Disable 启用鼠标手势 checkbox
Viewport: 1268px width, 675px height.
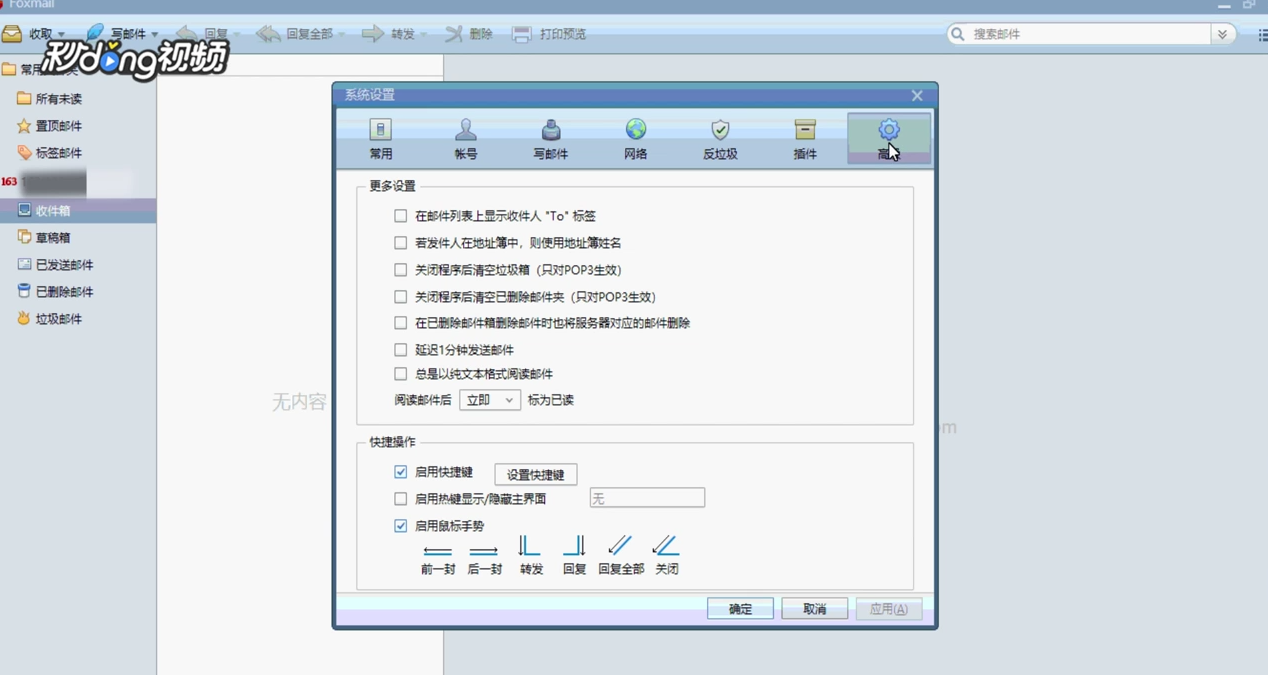pos(400,525)
